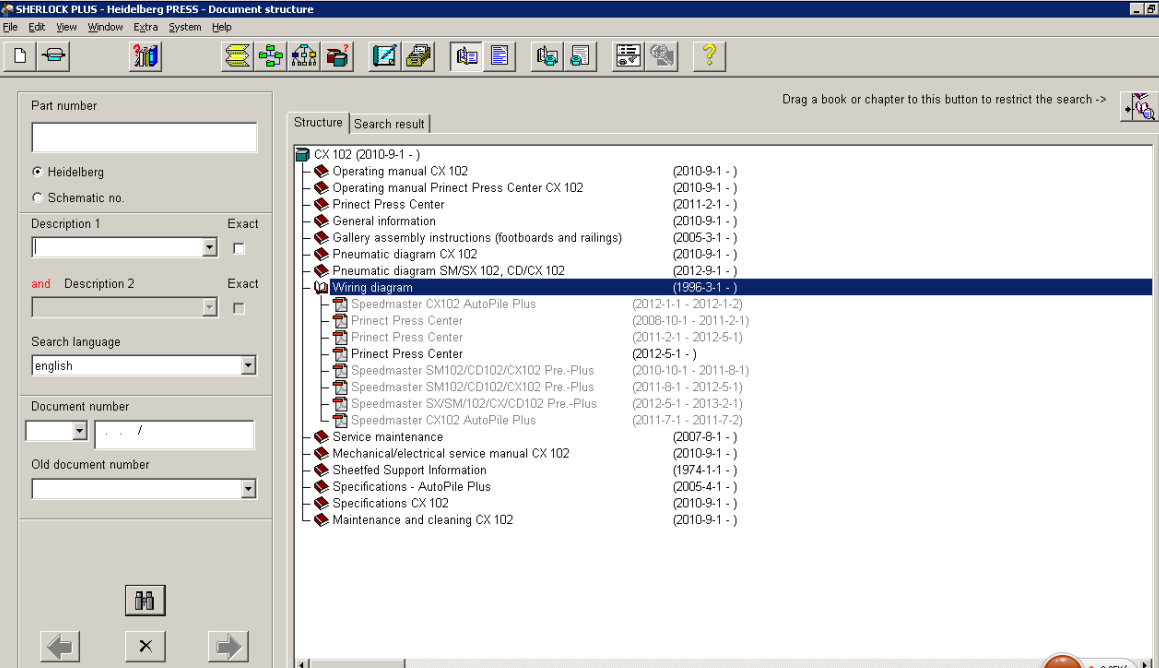Click the open book icon beside Wiring diagram
The width and height of the screenshot is (1159, 668).
pos(321,287)
